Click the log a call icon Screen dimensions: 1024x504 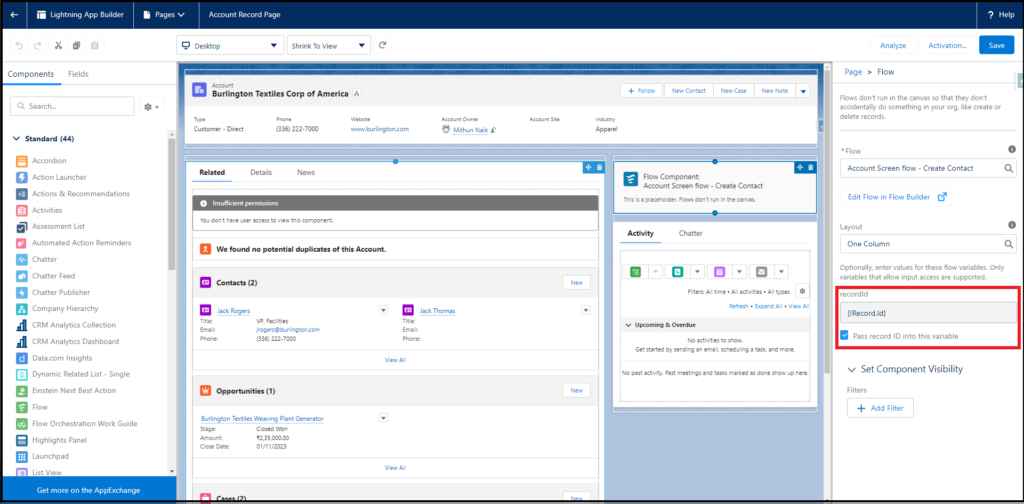[678, 272]
